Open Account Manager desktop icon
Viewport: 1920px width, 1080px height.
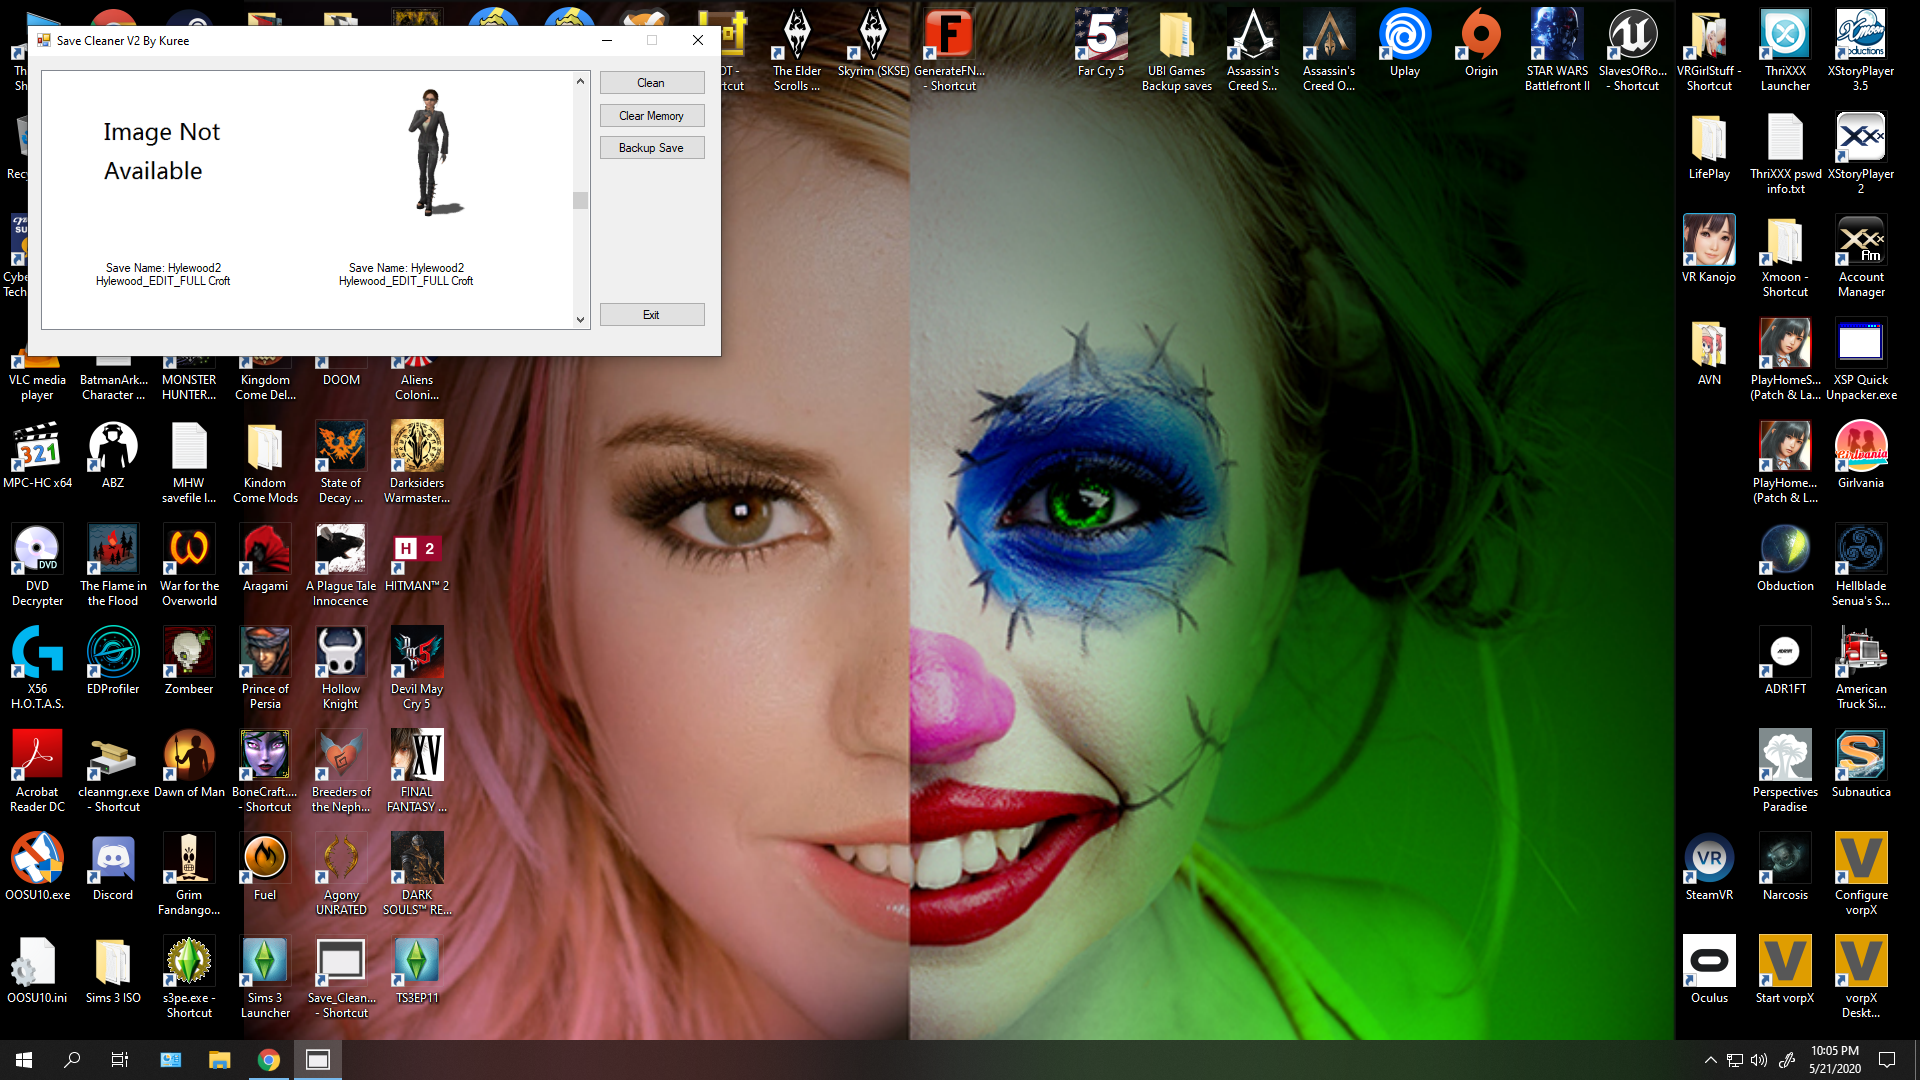tap(1861, 256)
